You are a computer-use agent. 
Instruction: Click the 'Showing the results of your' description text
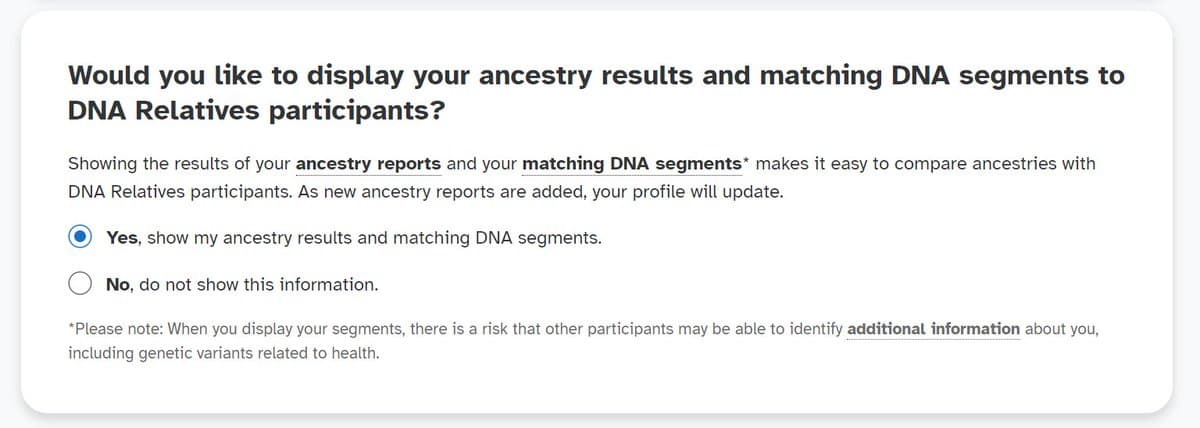(x=180, y=163)
